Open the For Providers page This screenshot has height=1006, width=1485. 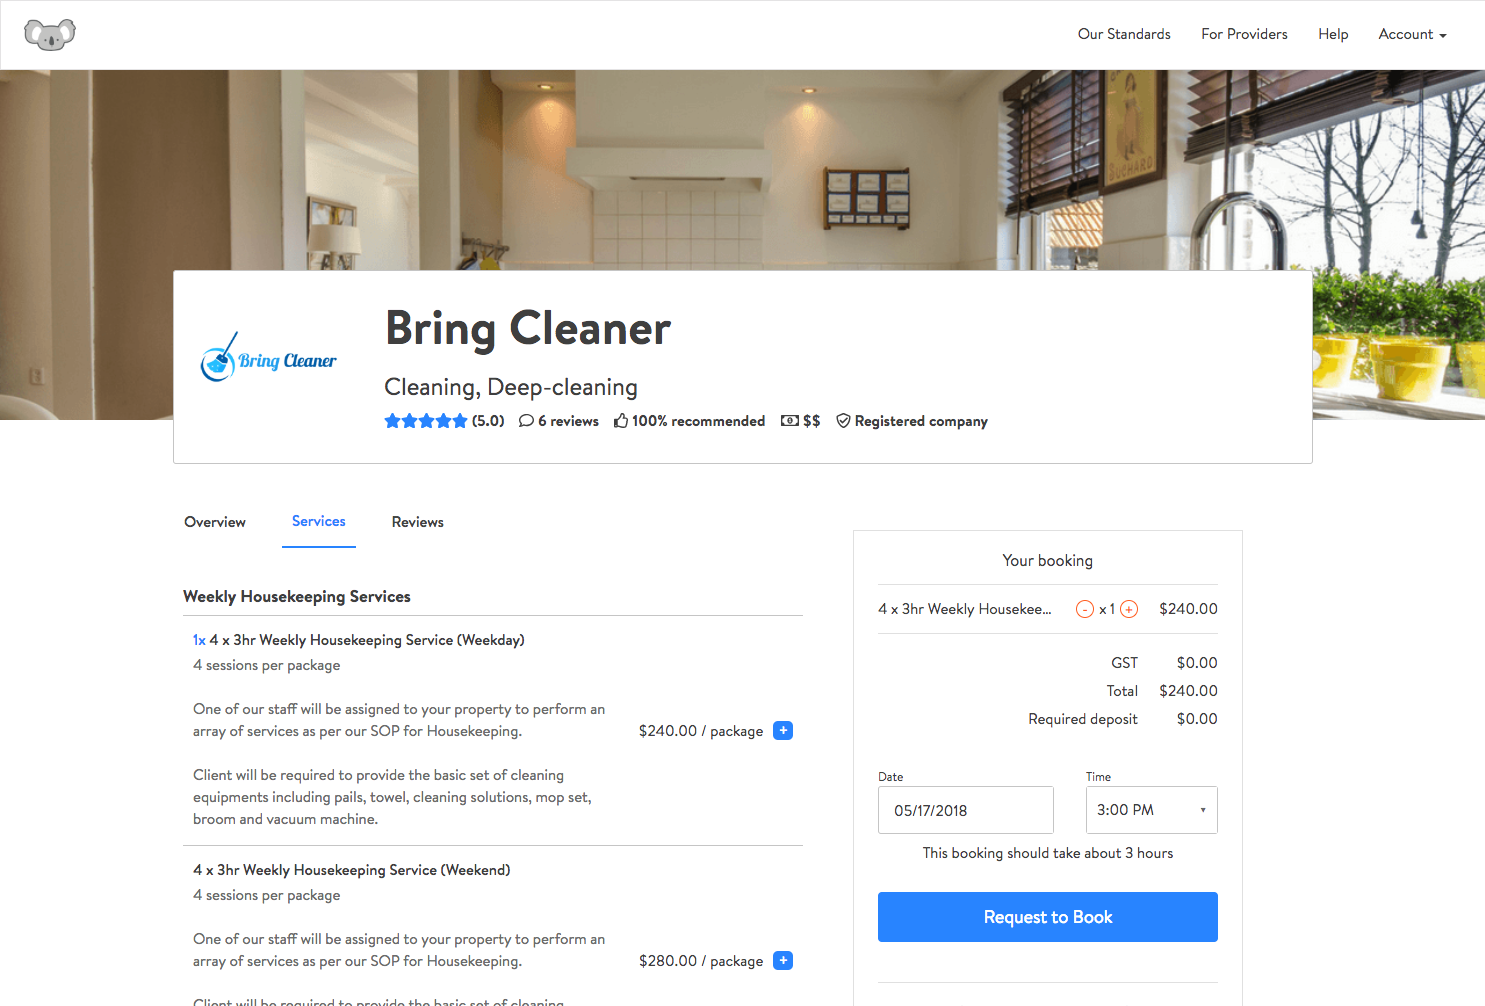pyautogui.click(x=1244, y=34)
